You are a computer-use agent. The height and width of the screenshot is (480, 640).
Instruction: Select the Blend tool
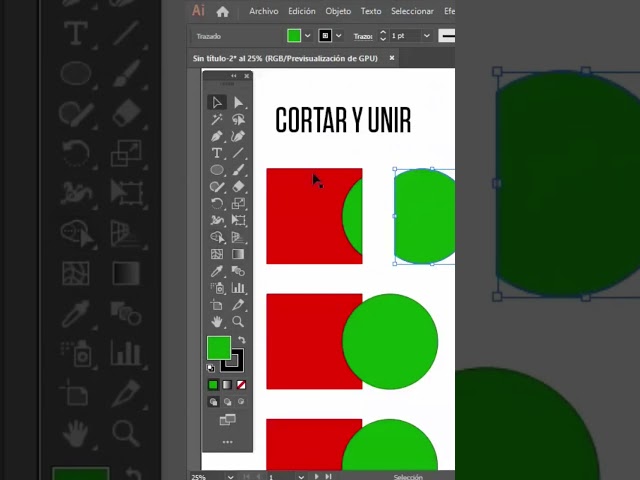(x=238, y=271)
